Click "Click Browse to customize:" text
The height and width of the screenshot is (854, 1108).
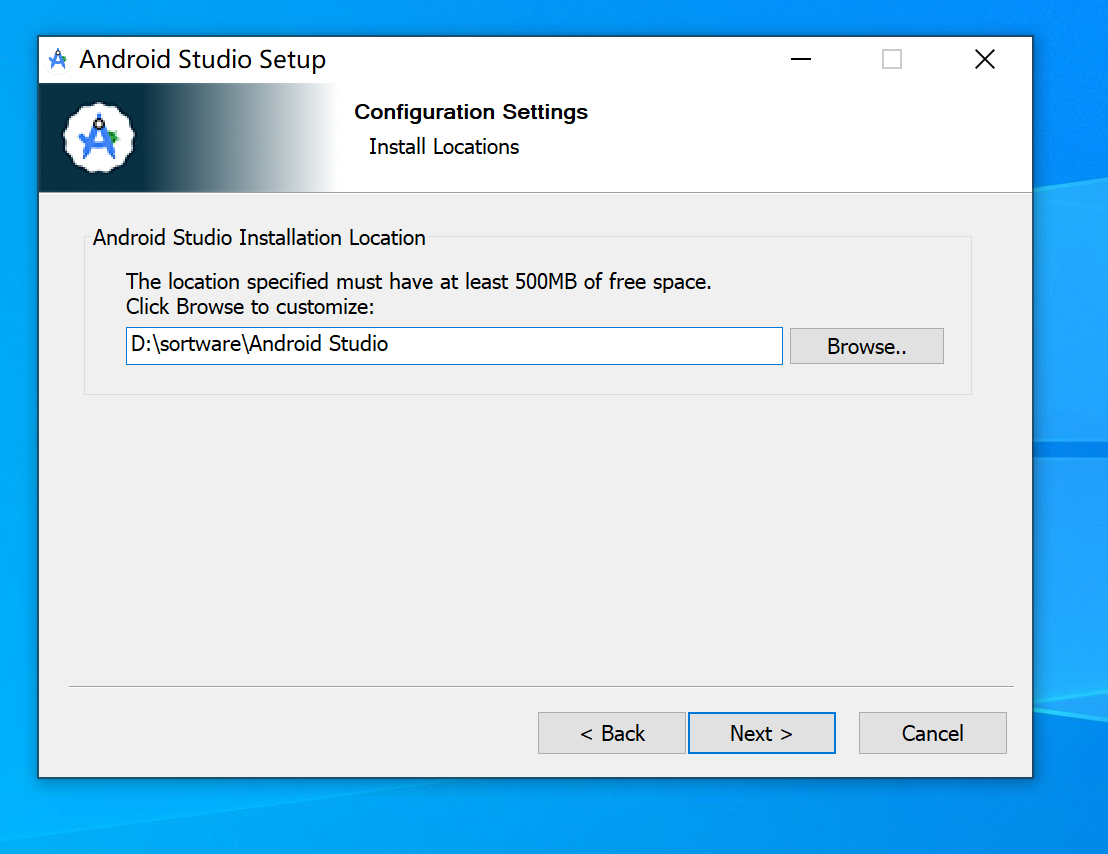pos(250,307)
